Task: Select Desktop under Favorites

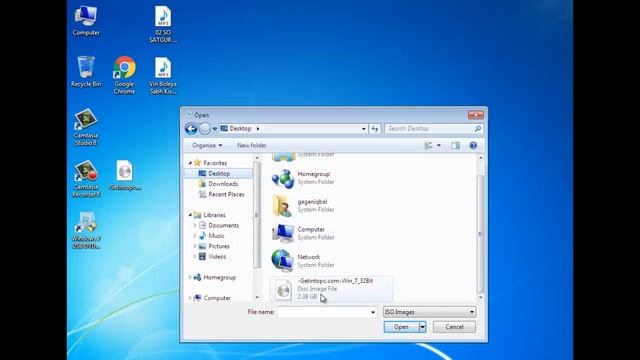Action: click(x=219, y=173)
